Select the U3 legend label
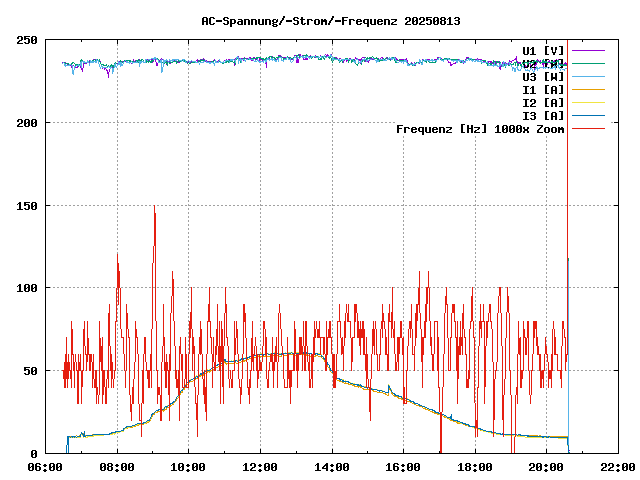 click(543, 77)
